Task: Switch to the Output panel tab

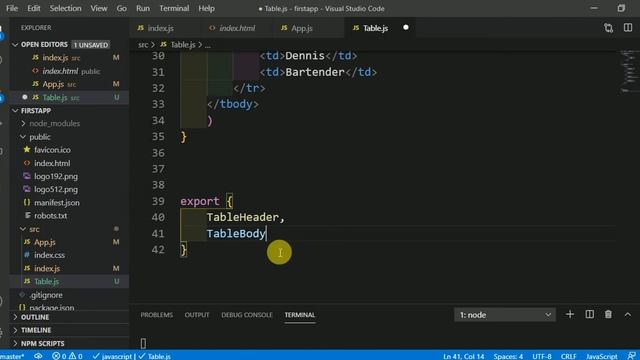Action: pos(197,315)
